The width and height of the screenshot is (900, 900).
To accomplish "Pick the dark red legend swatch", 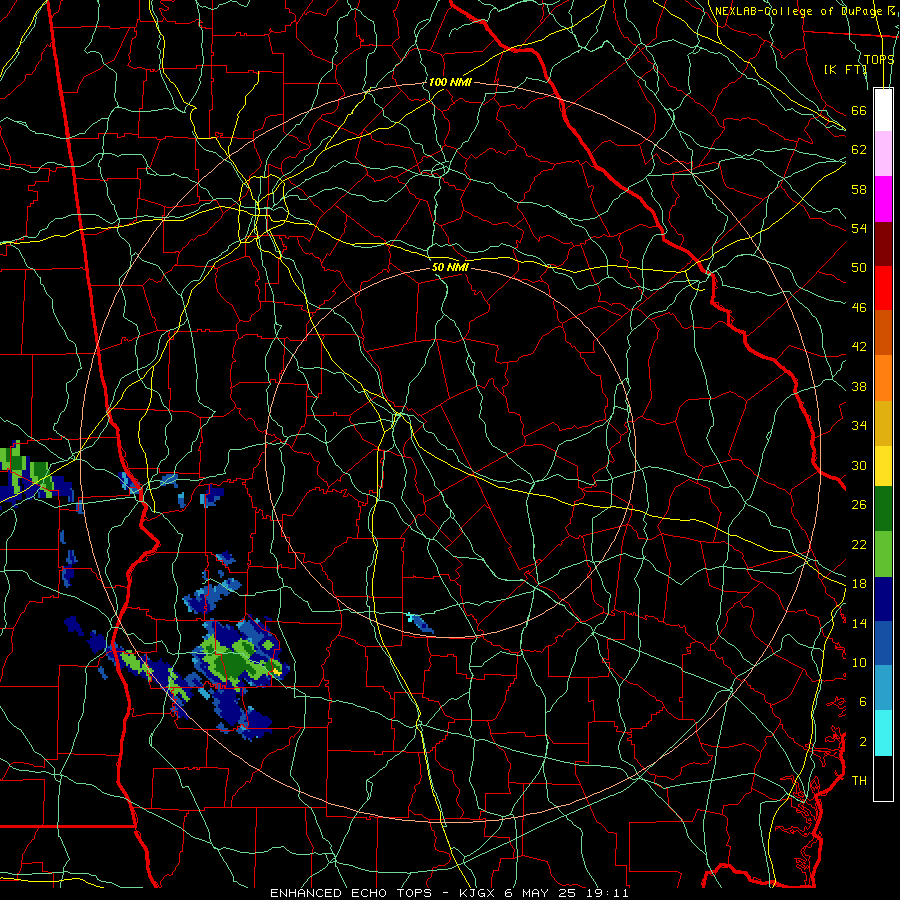I will click(883, 243).
